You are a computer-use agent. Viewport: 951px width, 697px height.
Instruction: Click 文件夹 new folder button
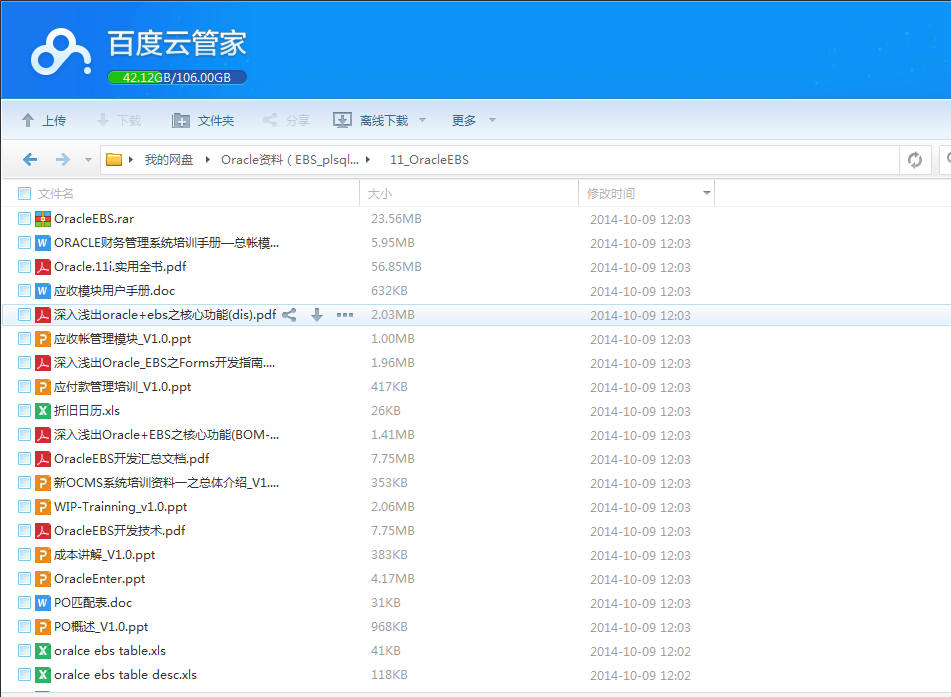tap(203, 120)
